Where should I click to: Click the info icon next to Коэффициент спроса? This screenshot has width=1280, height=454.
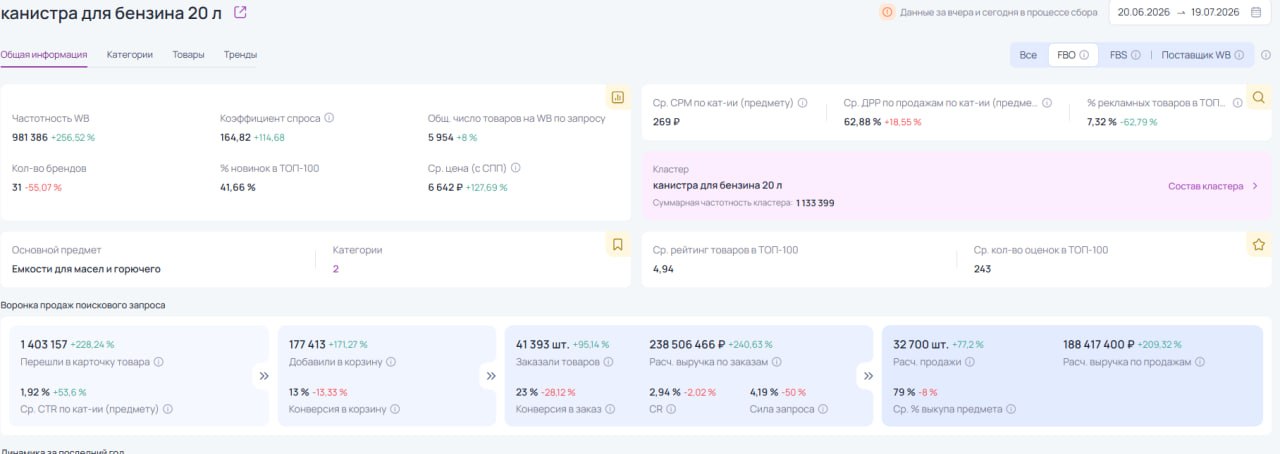329,118
